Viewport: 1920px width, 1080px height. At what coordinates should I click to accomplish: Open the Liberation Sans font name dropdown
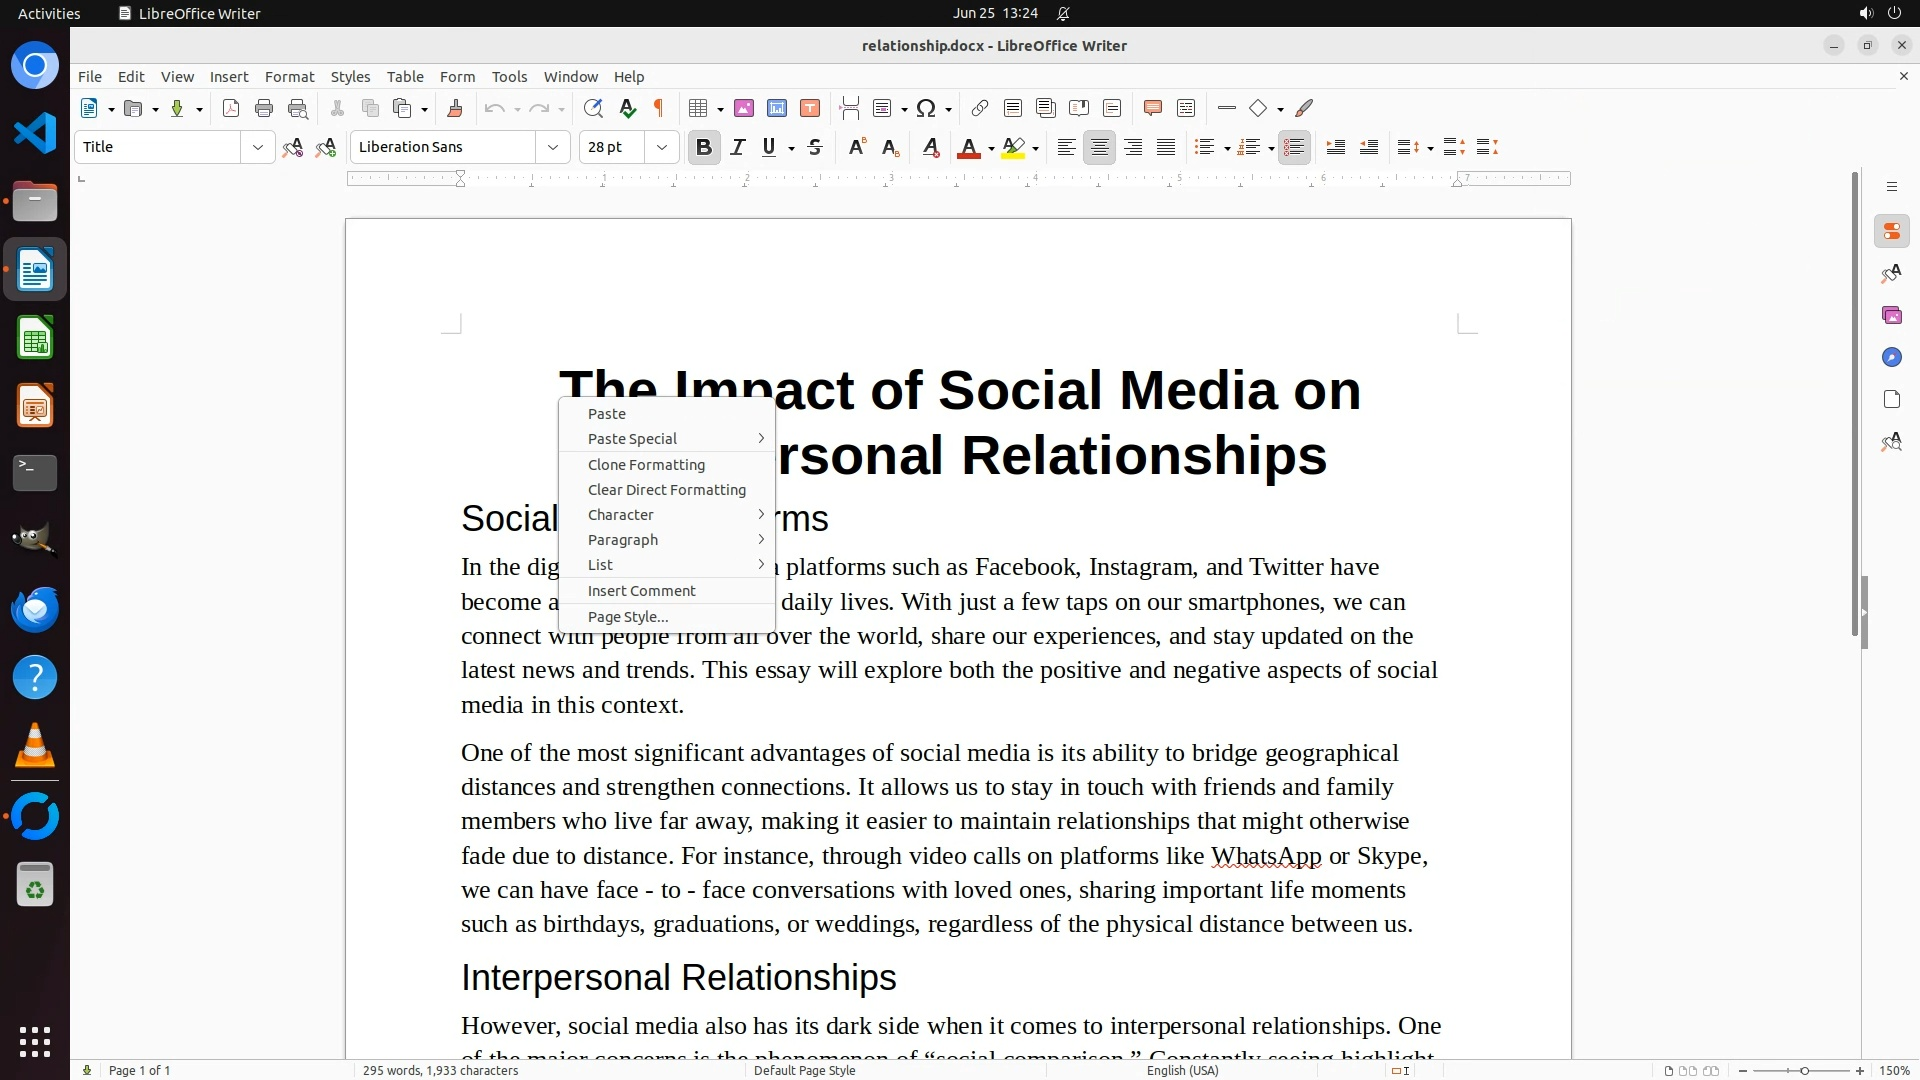click(552, 148)
